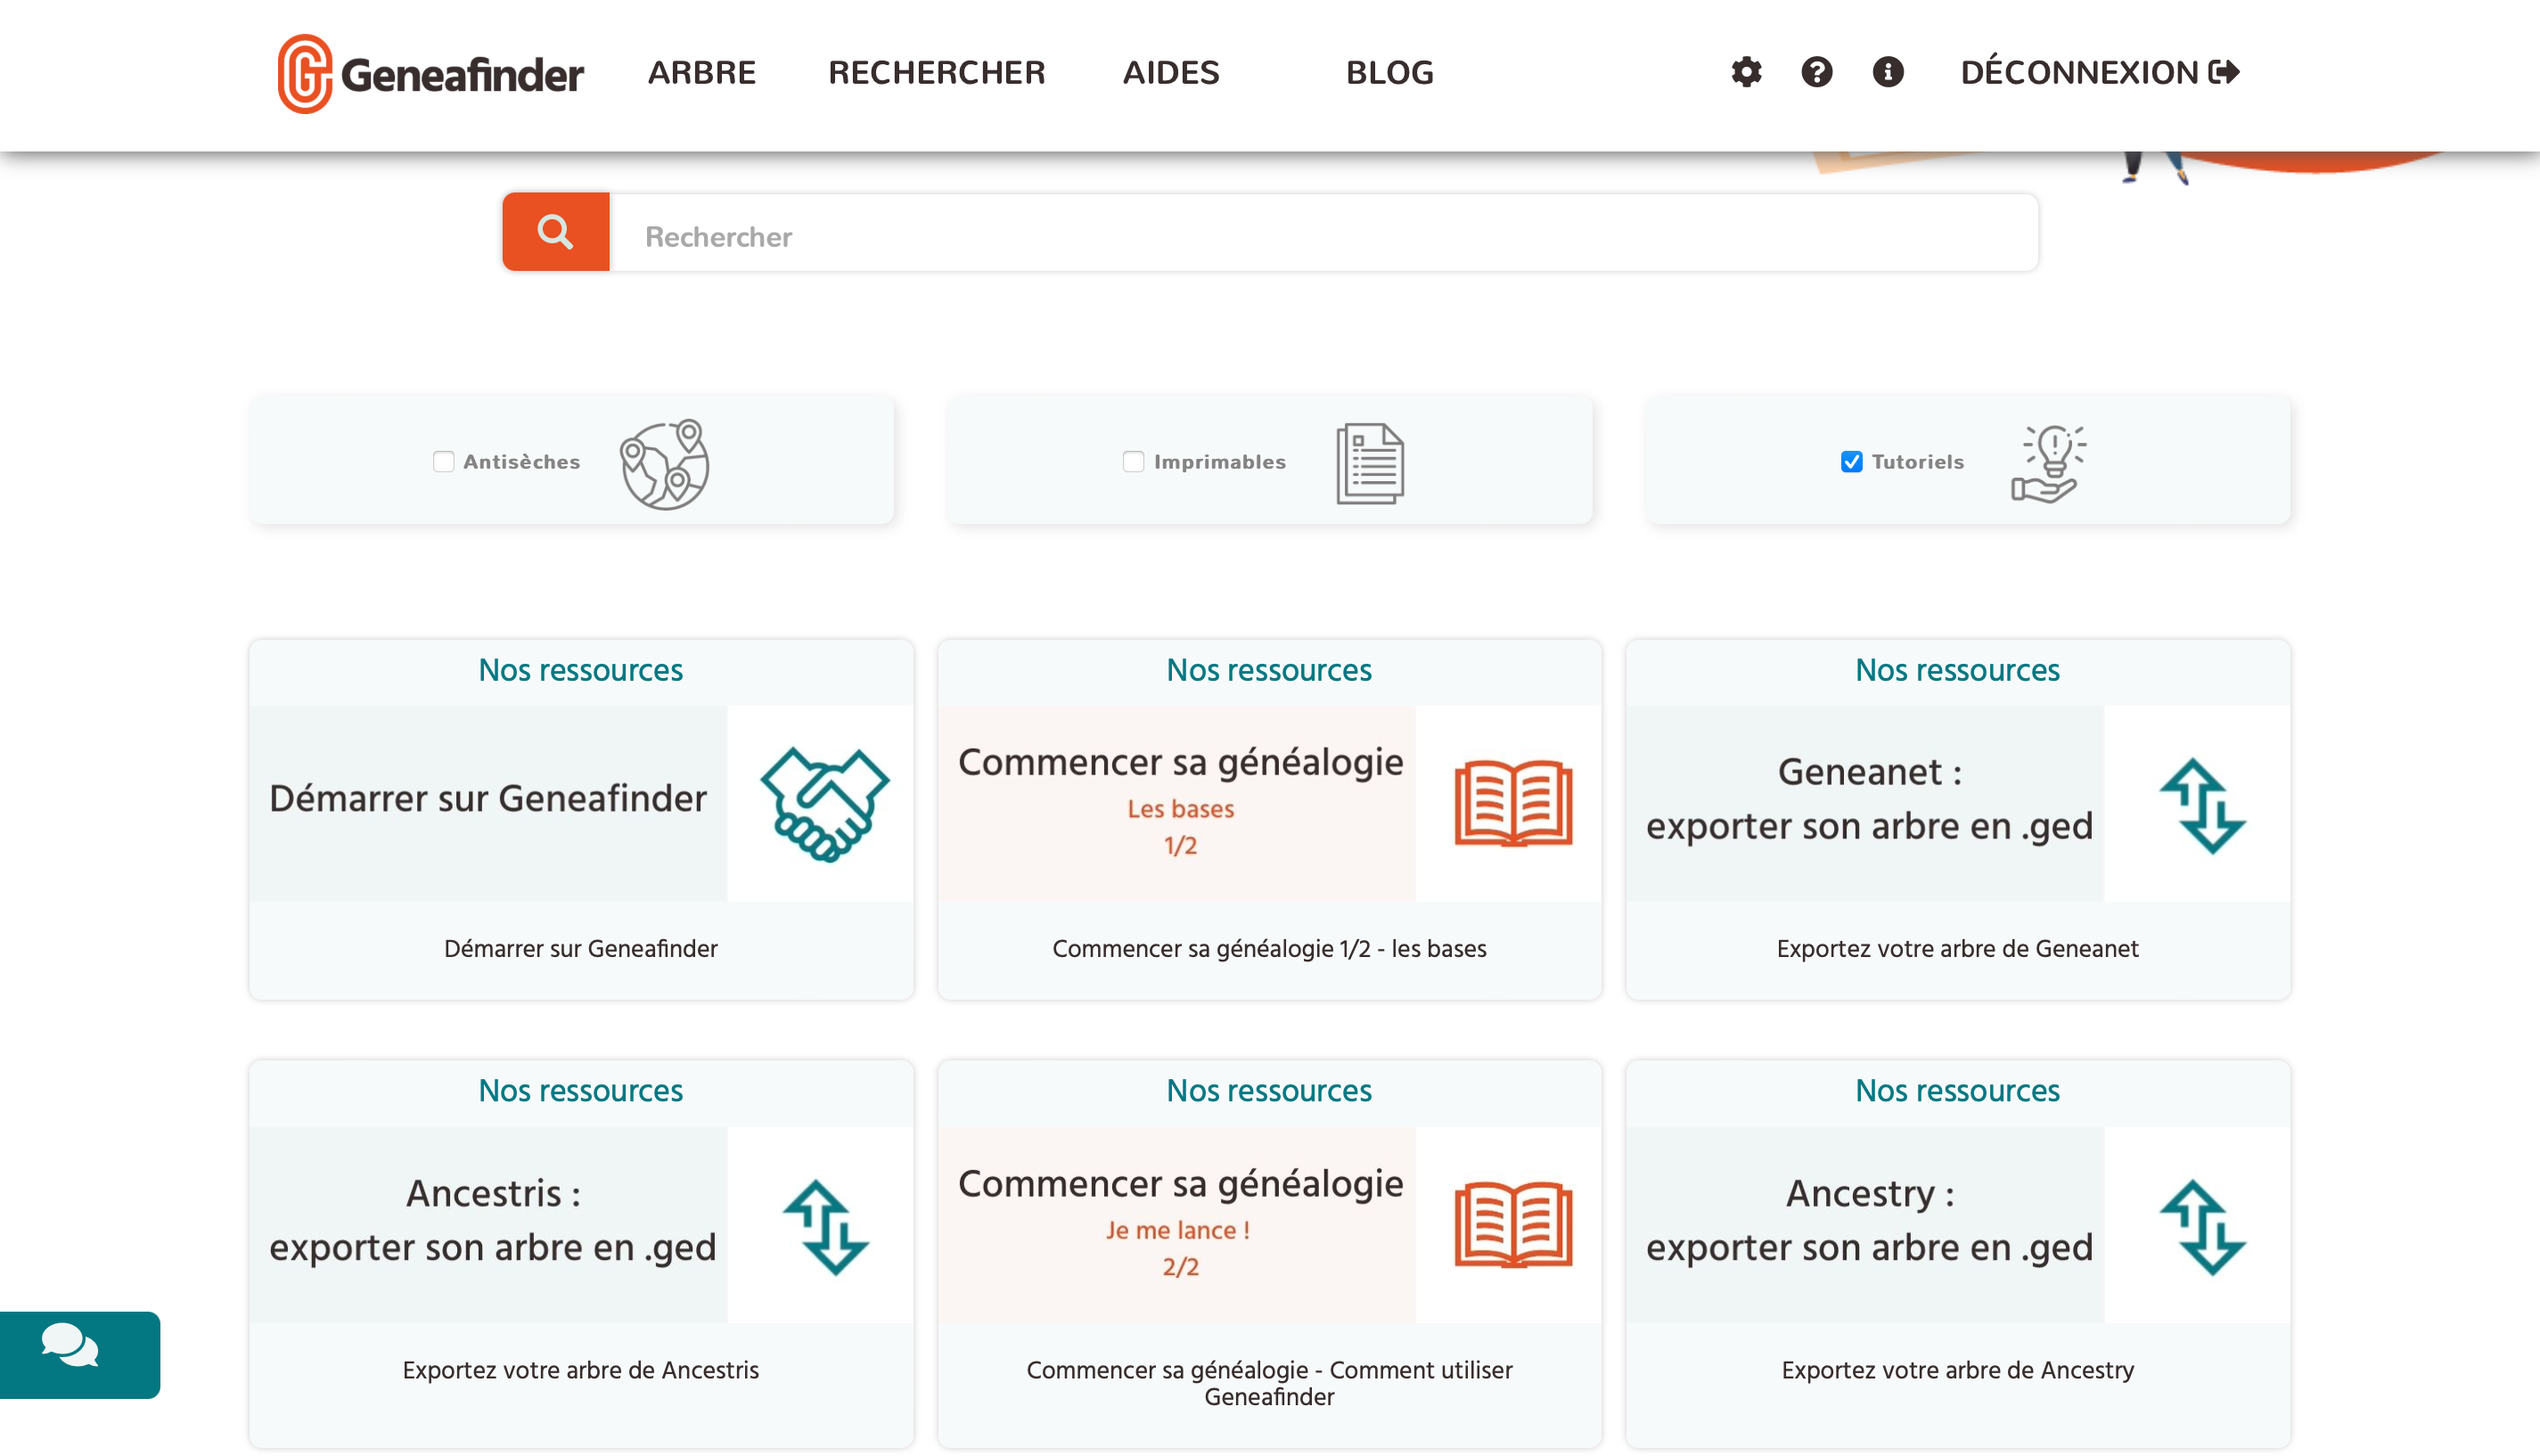Click the arrows icon on Geneanet card
This screenshot has height=1456, width=2540.
(2202, 806)
